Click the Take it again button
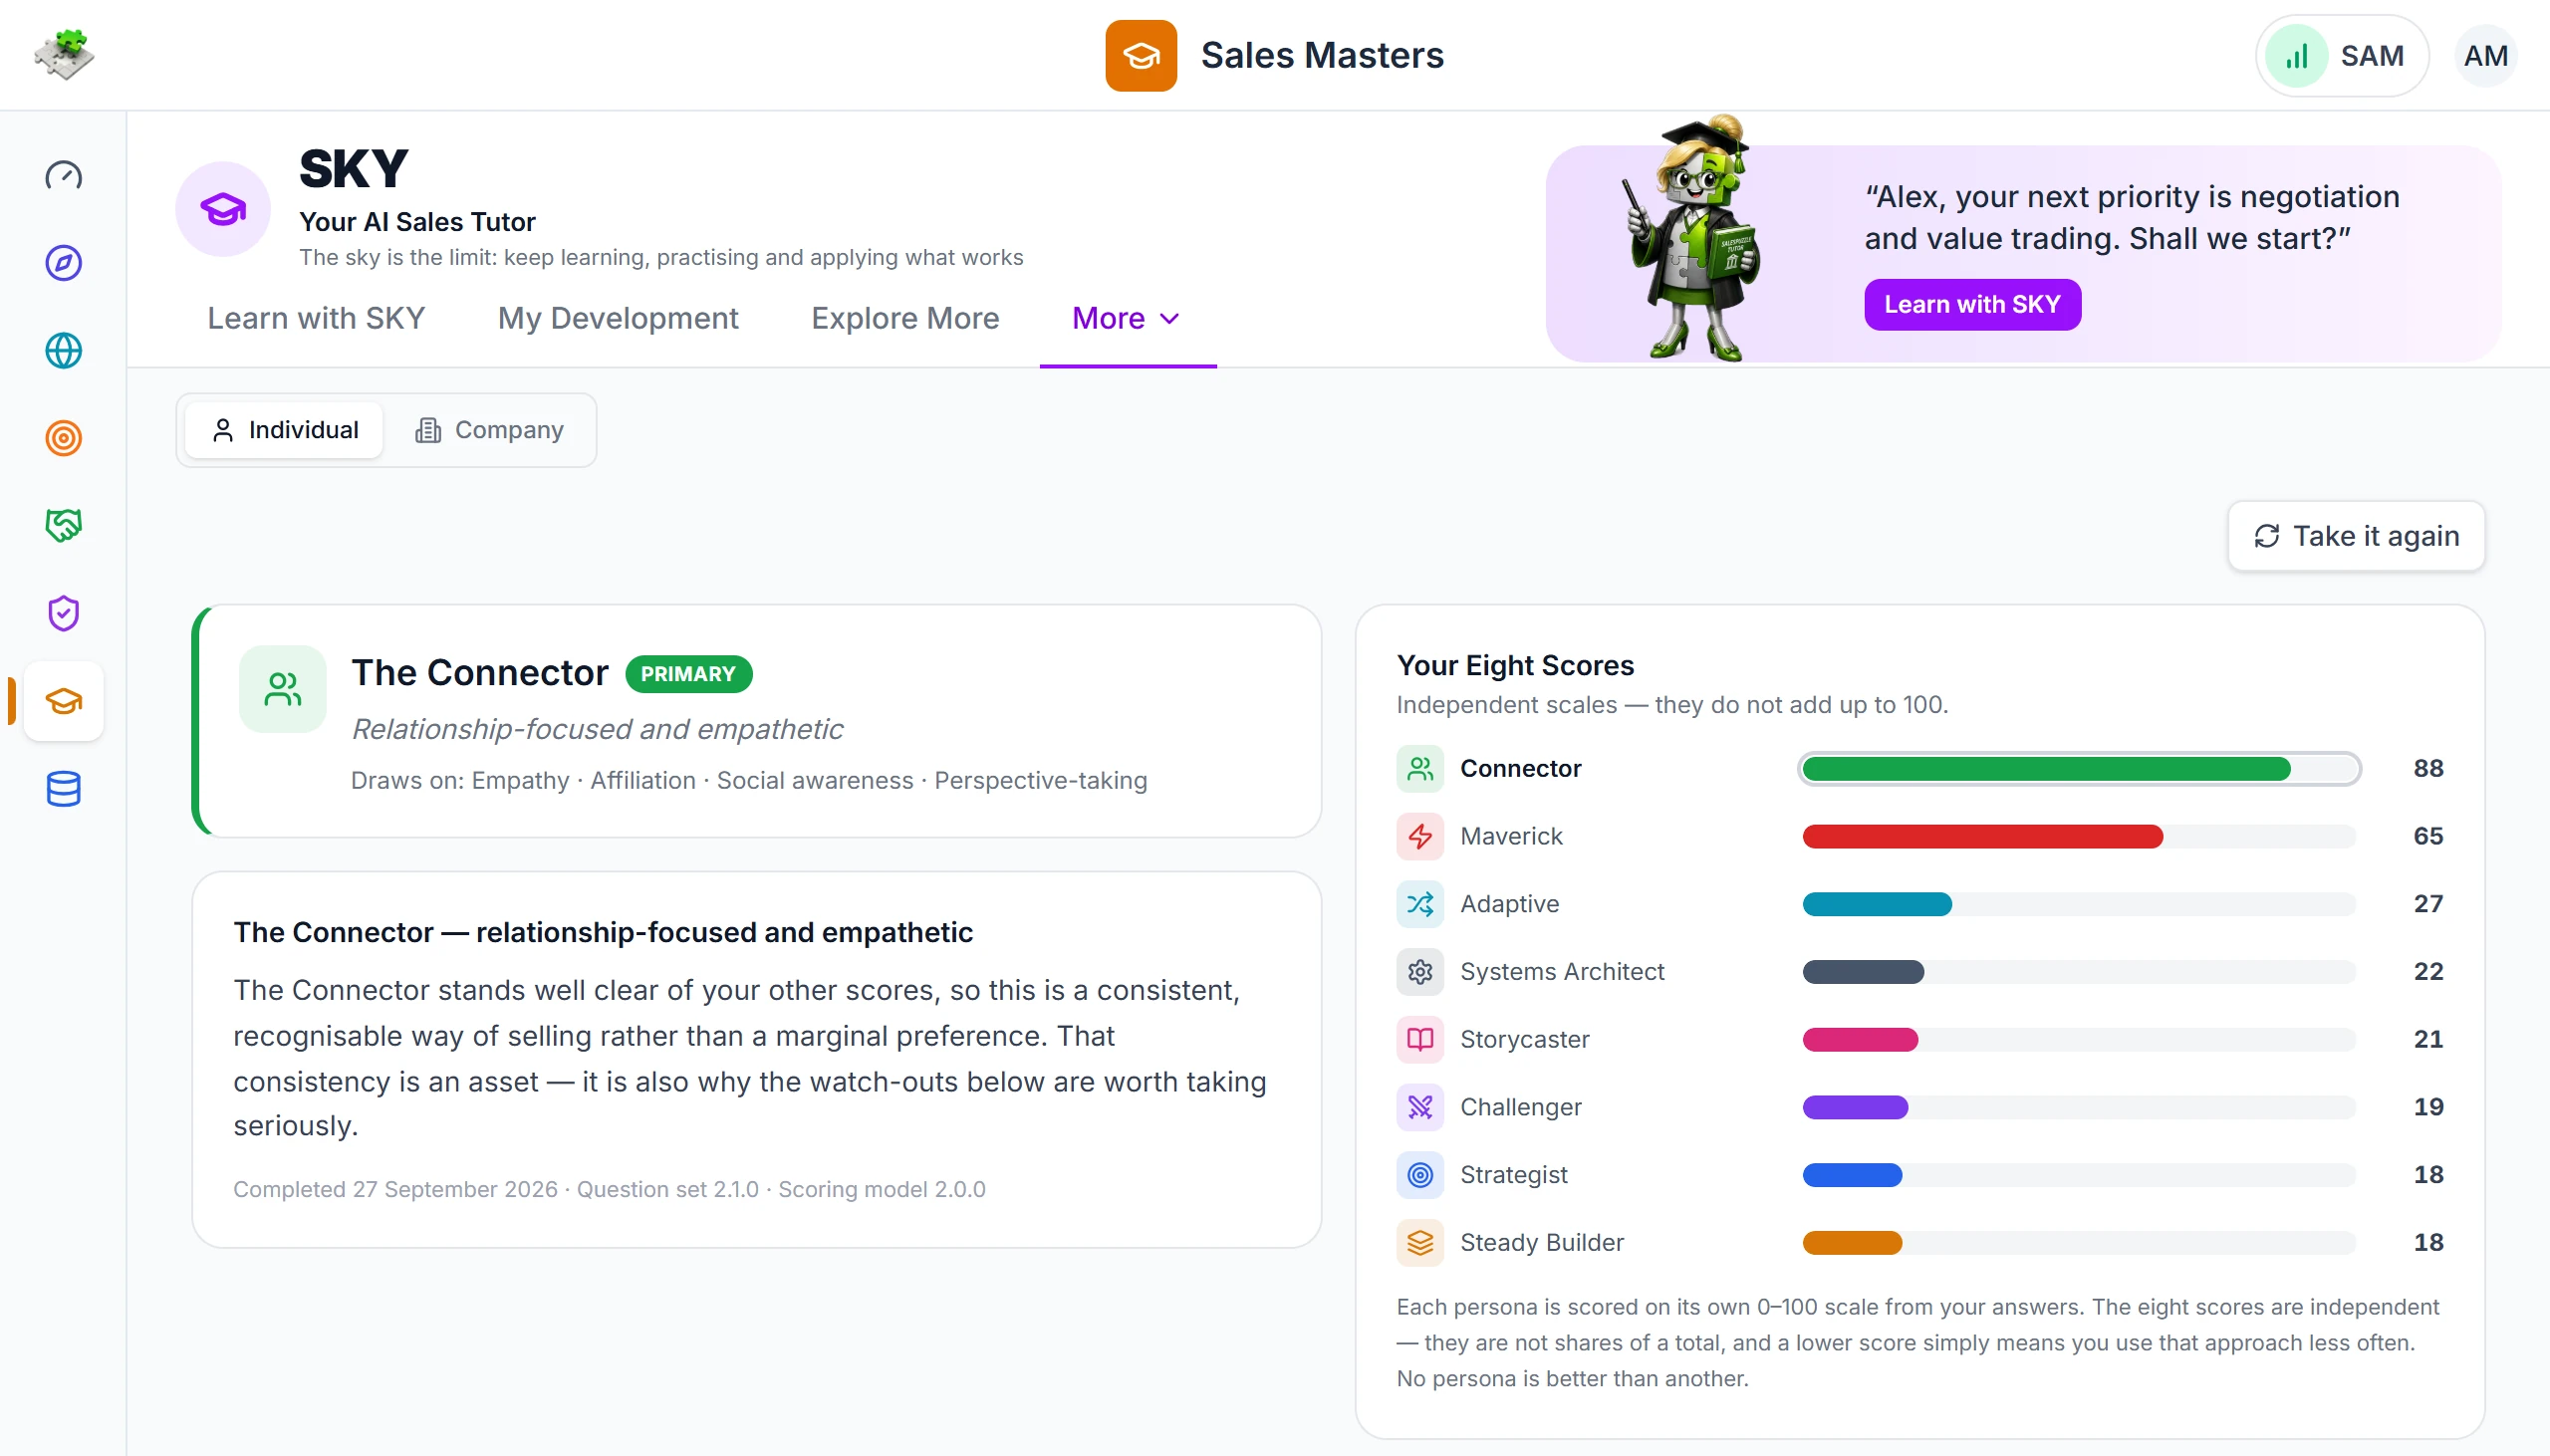Screen dimensions: 2550x1456 [2356, 536]
